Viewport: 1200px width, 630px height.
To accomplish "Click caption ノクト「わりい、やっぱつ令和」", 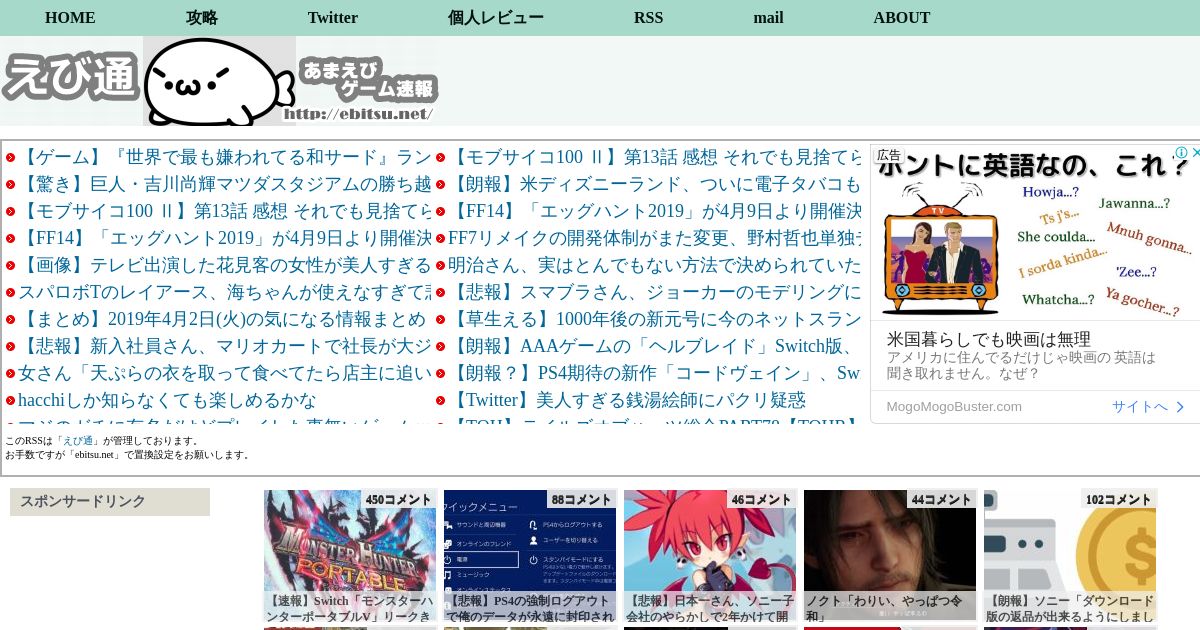I will coord(890,608).
